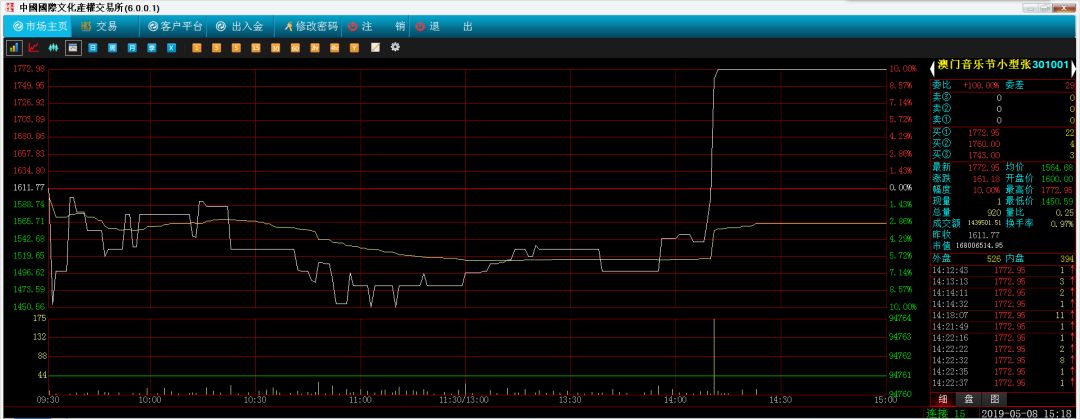Click the 10.00% top right axis label

902,69
